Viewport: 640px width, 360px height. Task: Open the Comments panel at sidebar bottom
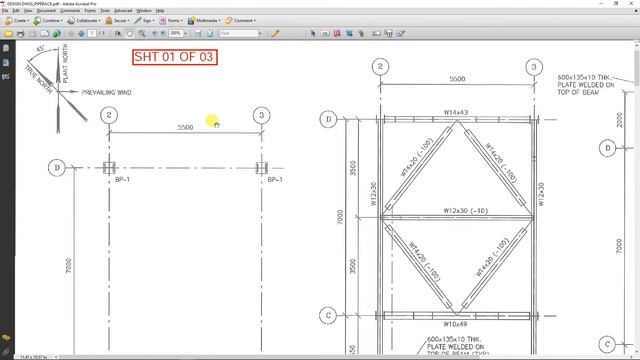(6, 338)
